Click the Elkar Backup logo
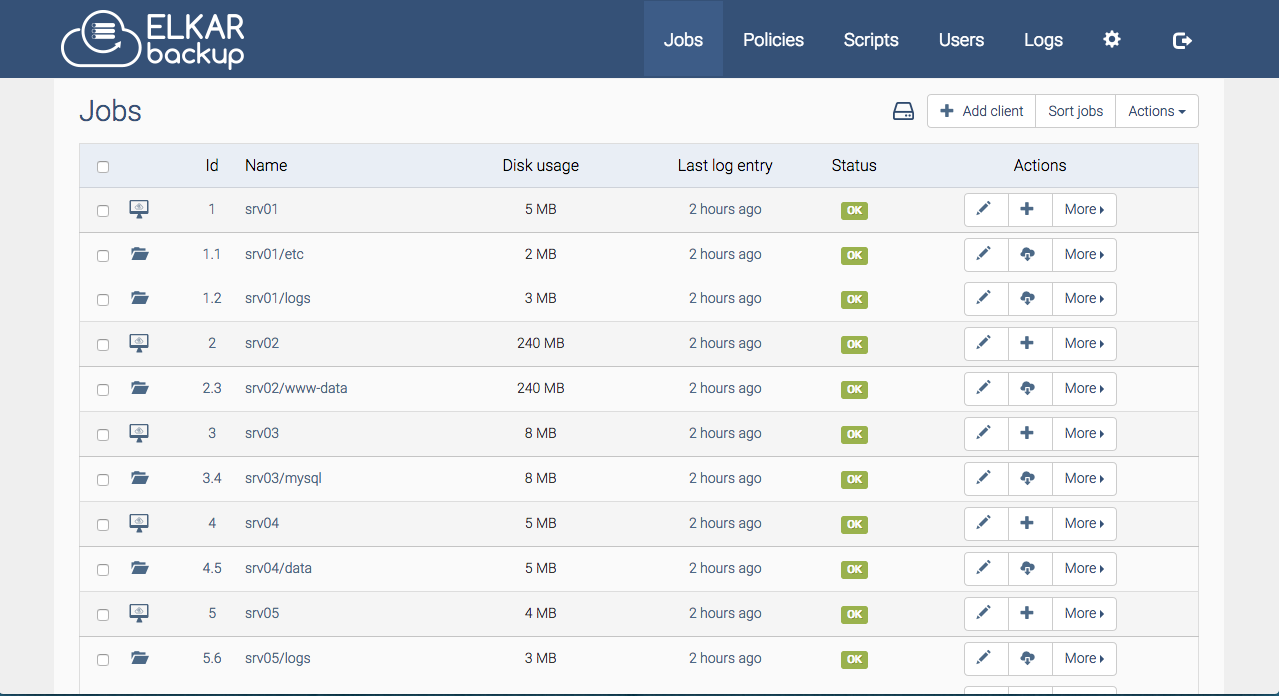The image size is (1279, 696). point(152,39)
